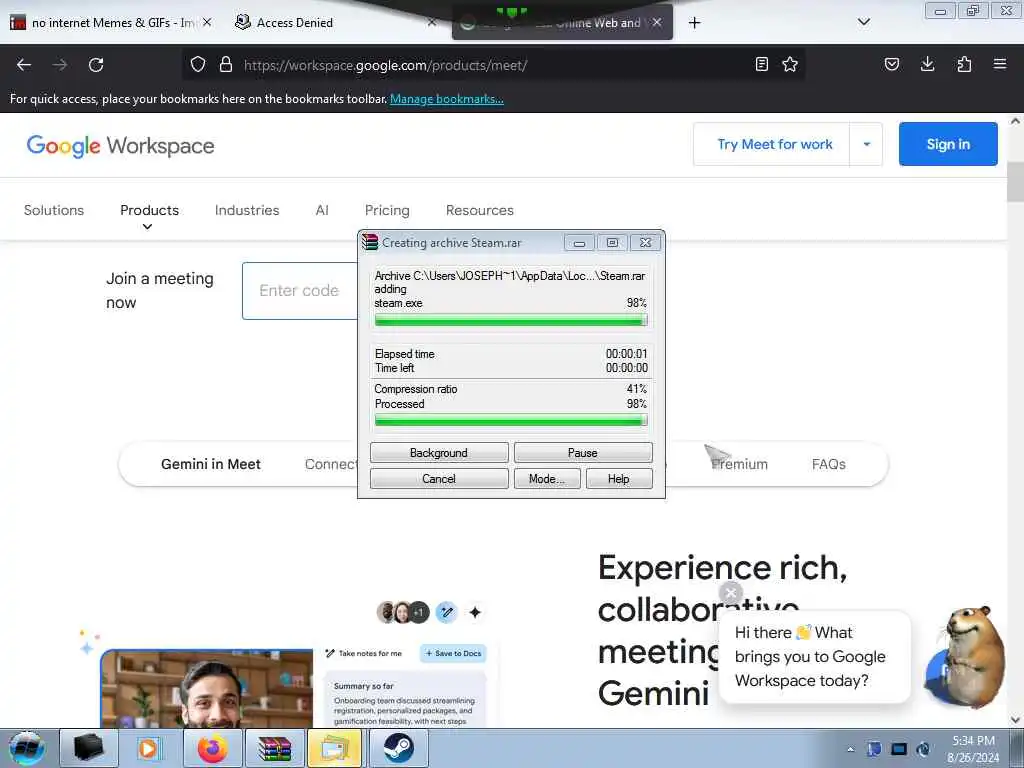Image resolution: width=1024 pixels, height=768 pixels.
Task: Open the Pocket save icon
Action: tap(892, 64)
